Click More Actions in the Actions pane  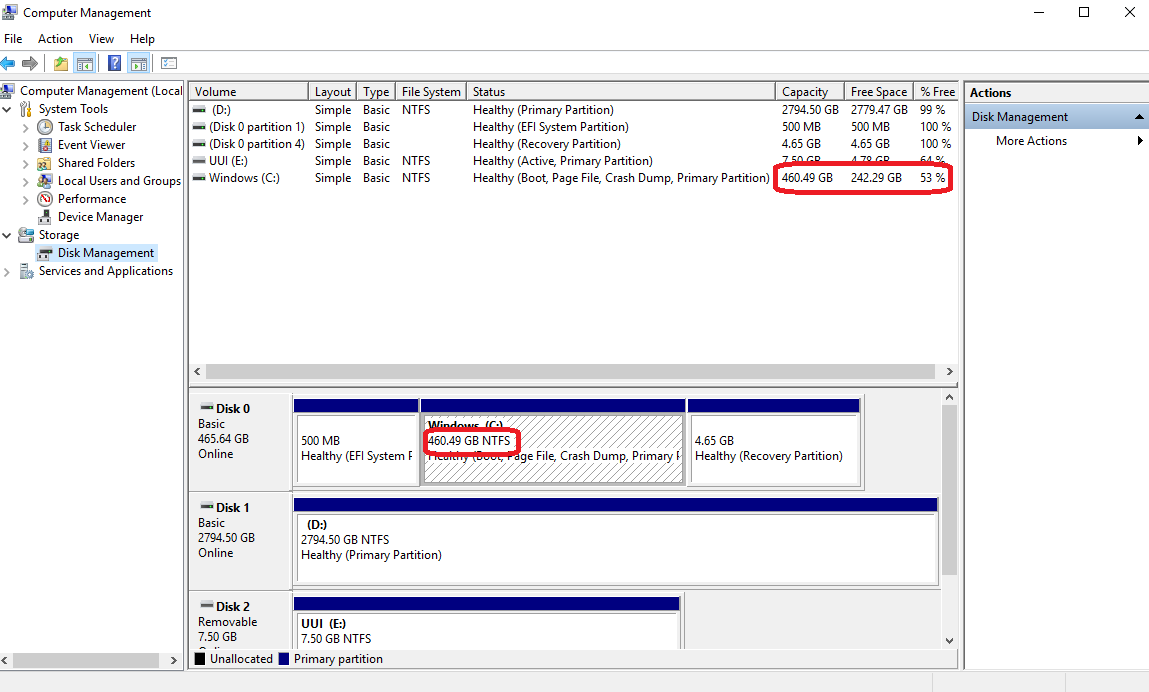click(1031, 140)
